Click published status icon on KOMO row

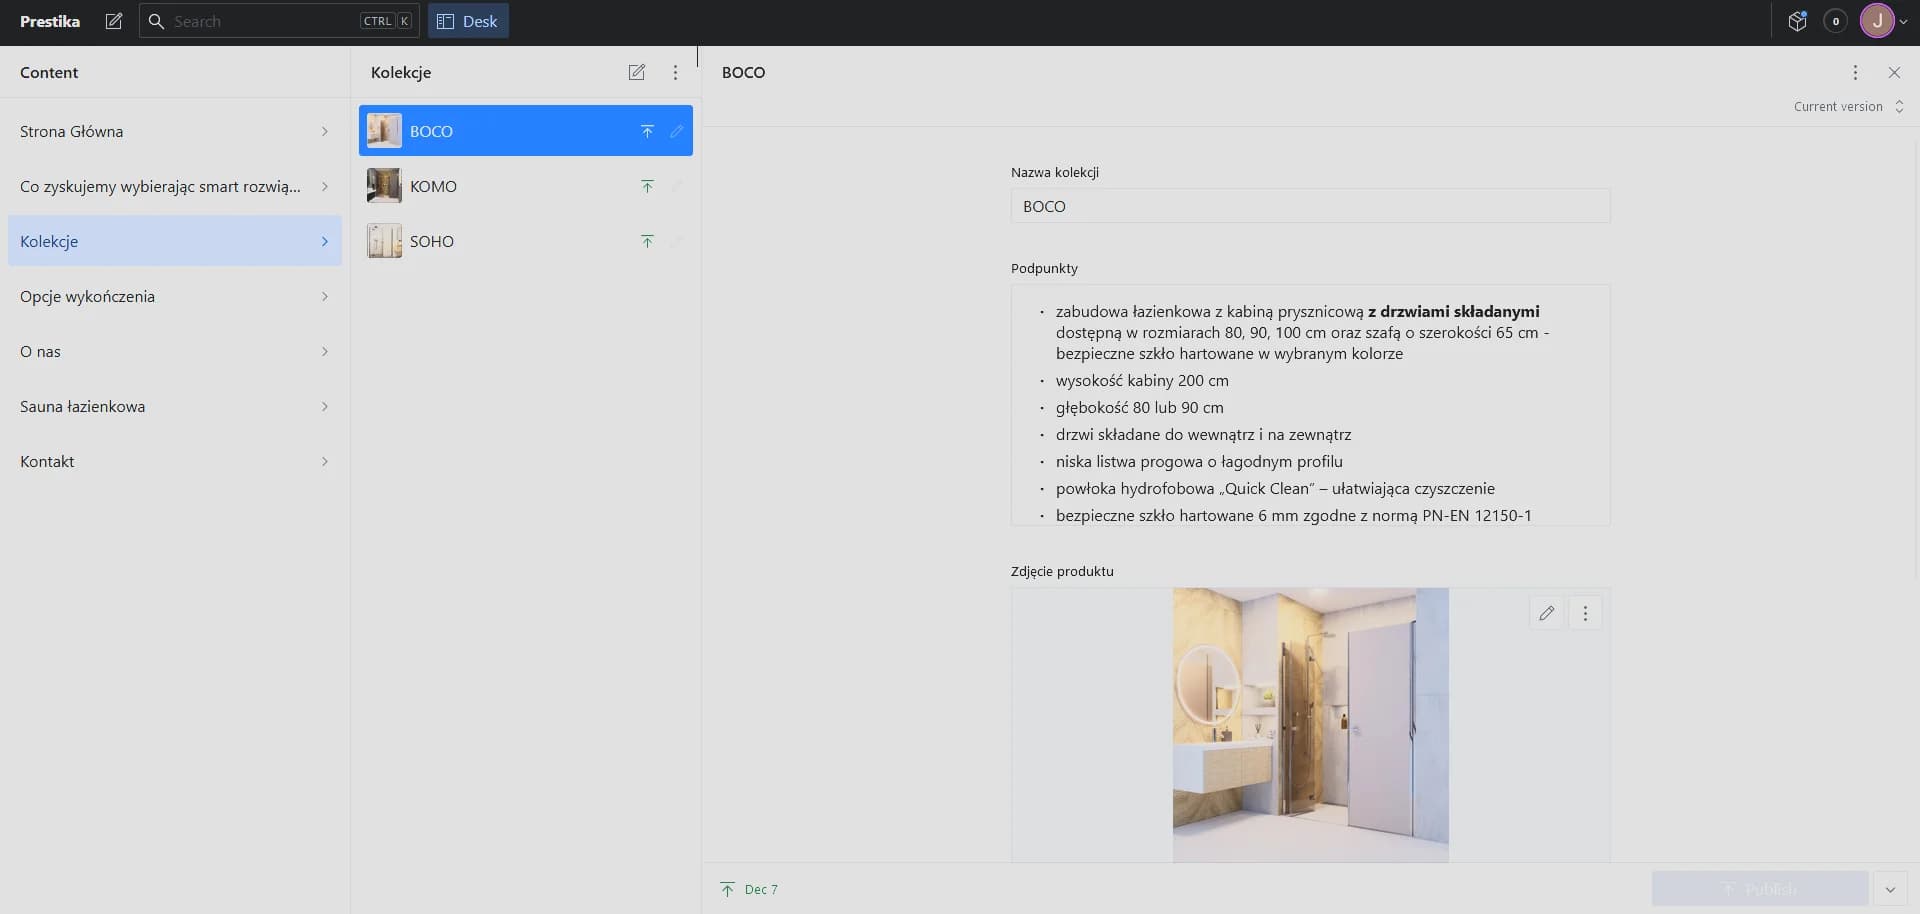(x=647, y=186)
